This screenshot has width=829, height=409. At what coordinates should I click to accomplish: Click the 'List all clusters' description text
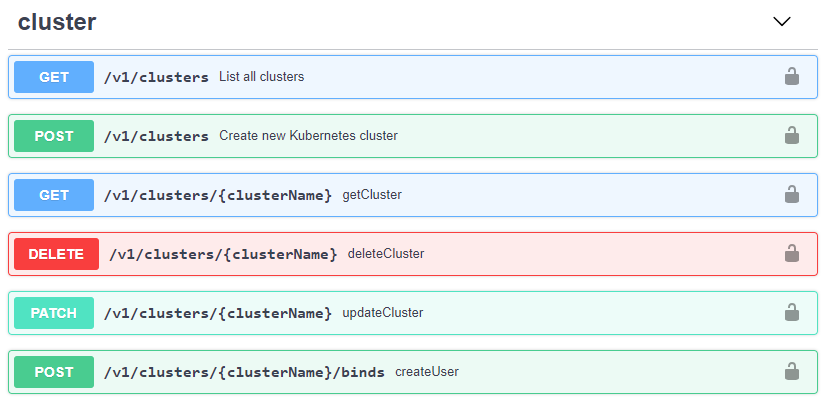coord(261,77)
